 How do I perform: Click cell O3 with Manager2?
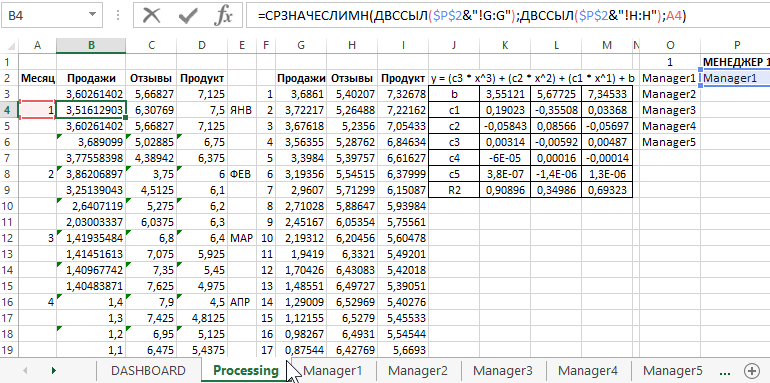pyautogui.click(x=670, y=94)
